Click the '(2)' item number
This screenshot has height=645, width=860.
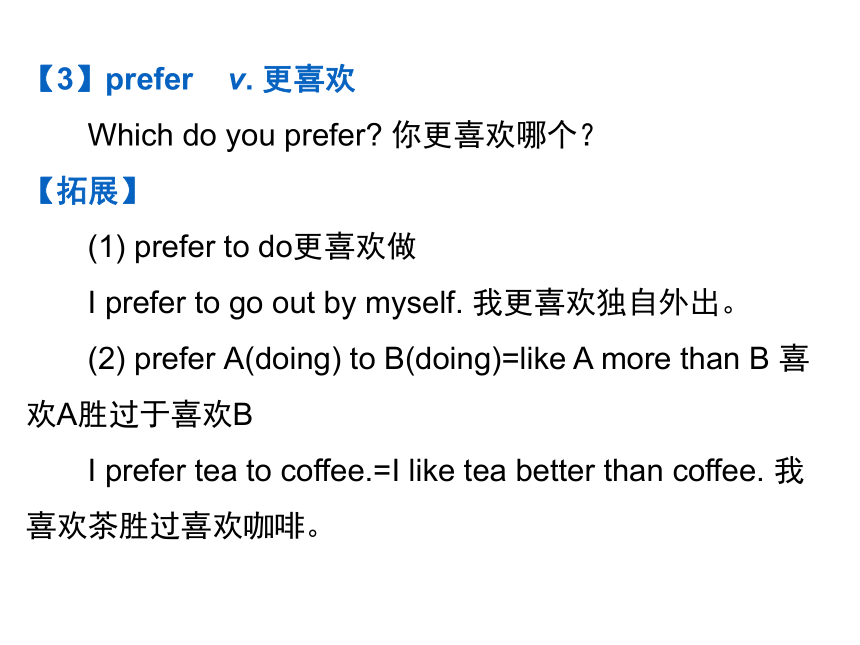click(x=107, y=359)
